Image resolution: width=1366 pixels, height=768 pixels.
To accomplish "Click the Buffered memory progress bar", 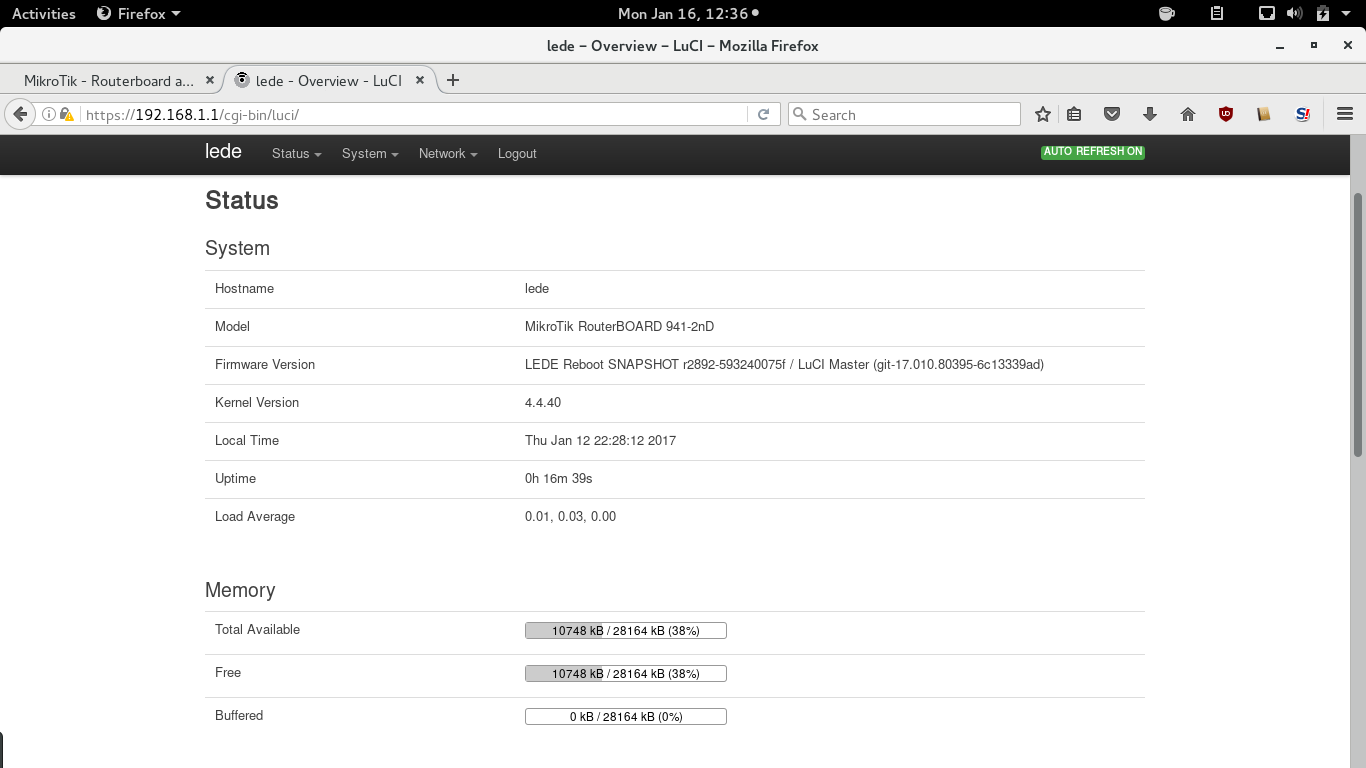I will point(626,717).
